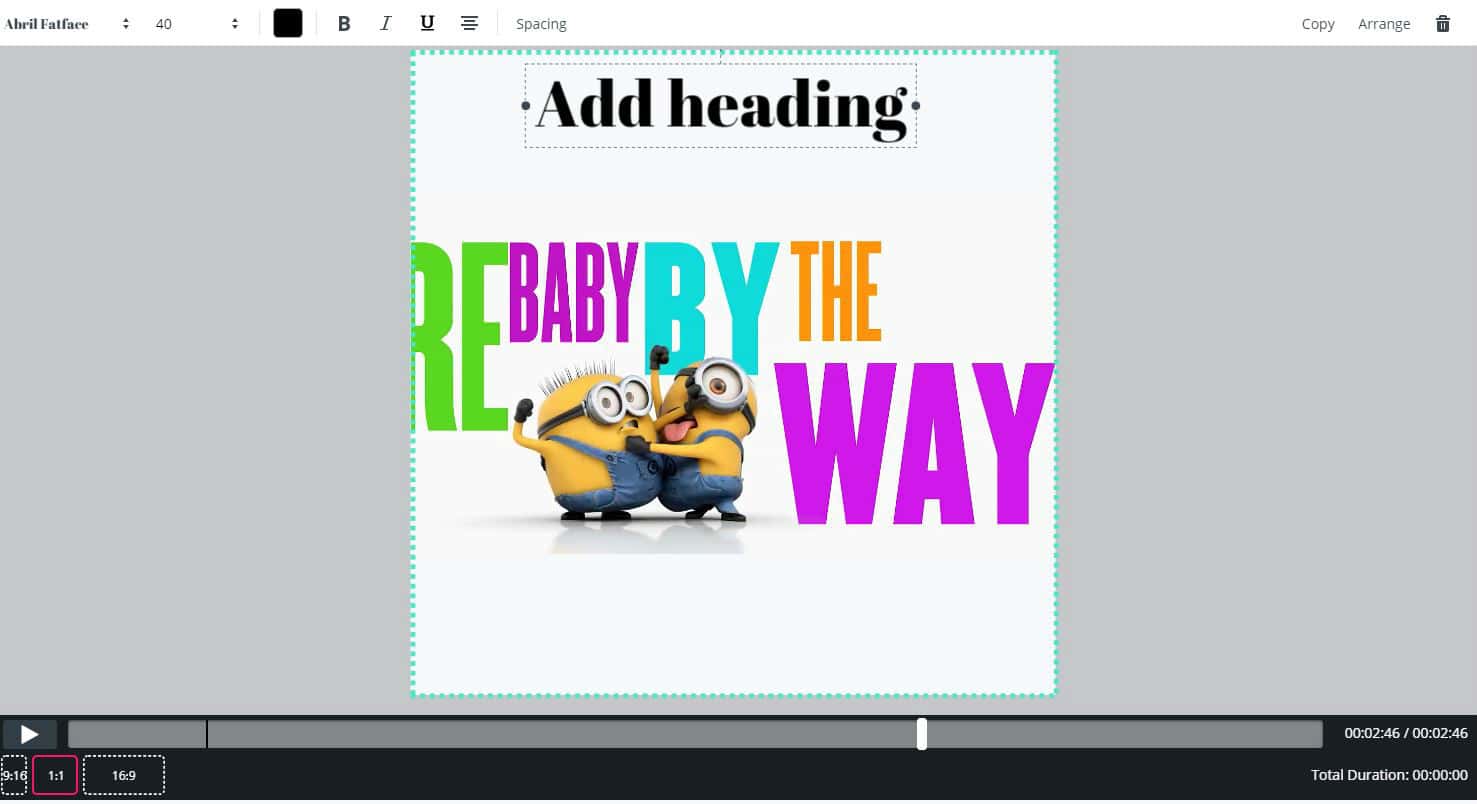Delete the selected element with the trash icon

(x=1443, y=23)
